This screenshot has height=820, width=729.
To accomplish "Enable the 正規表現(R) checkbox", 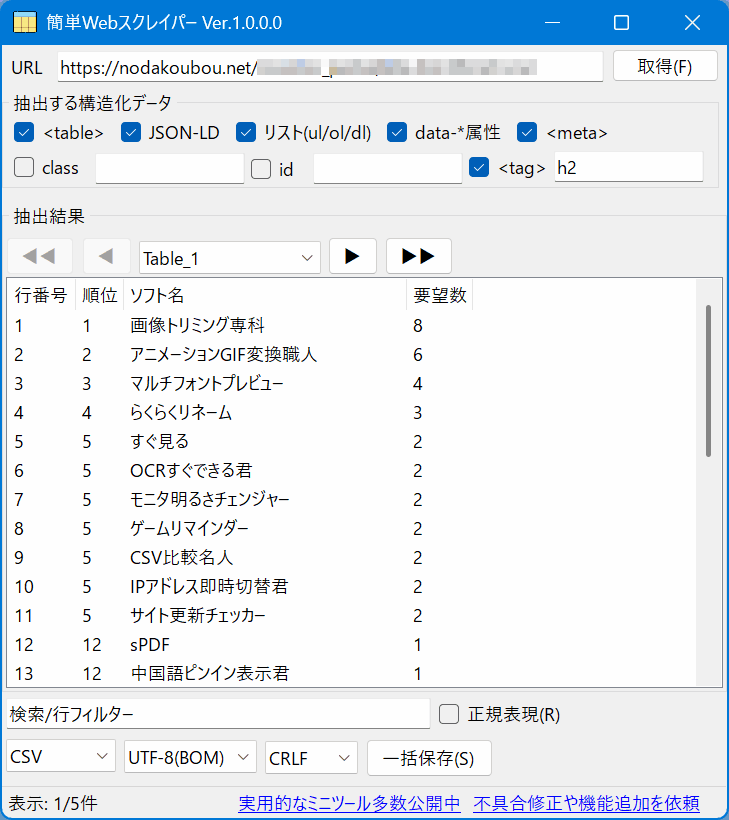I will click(450, 714).
